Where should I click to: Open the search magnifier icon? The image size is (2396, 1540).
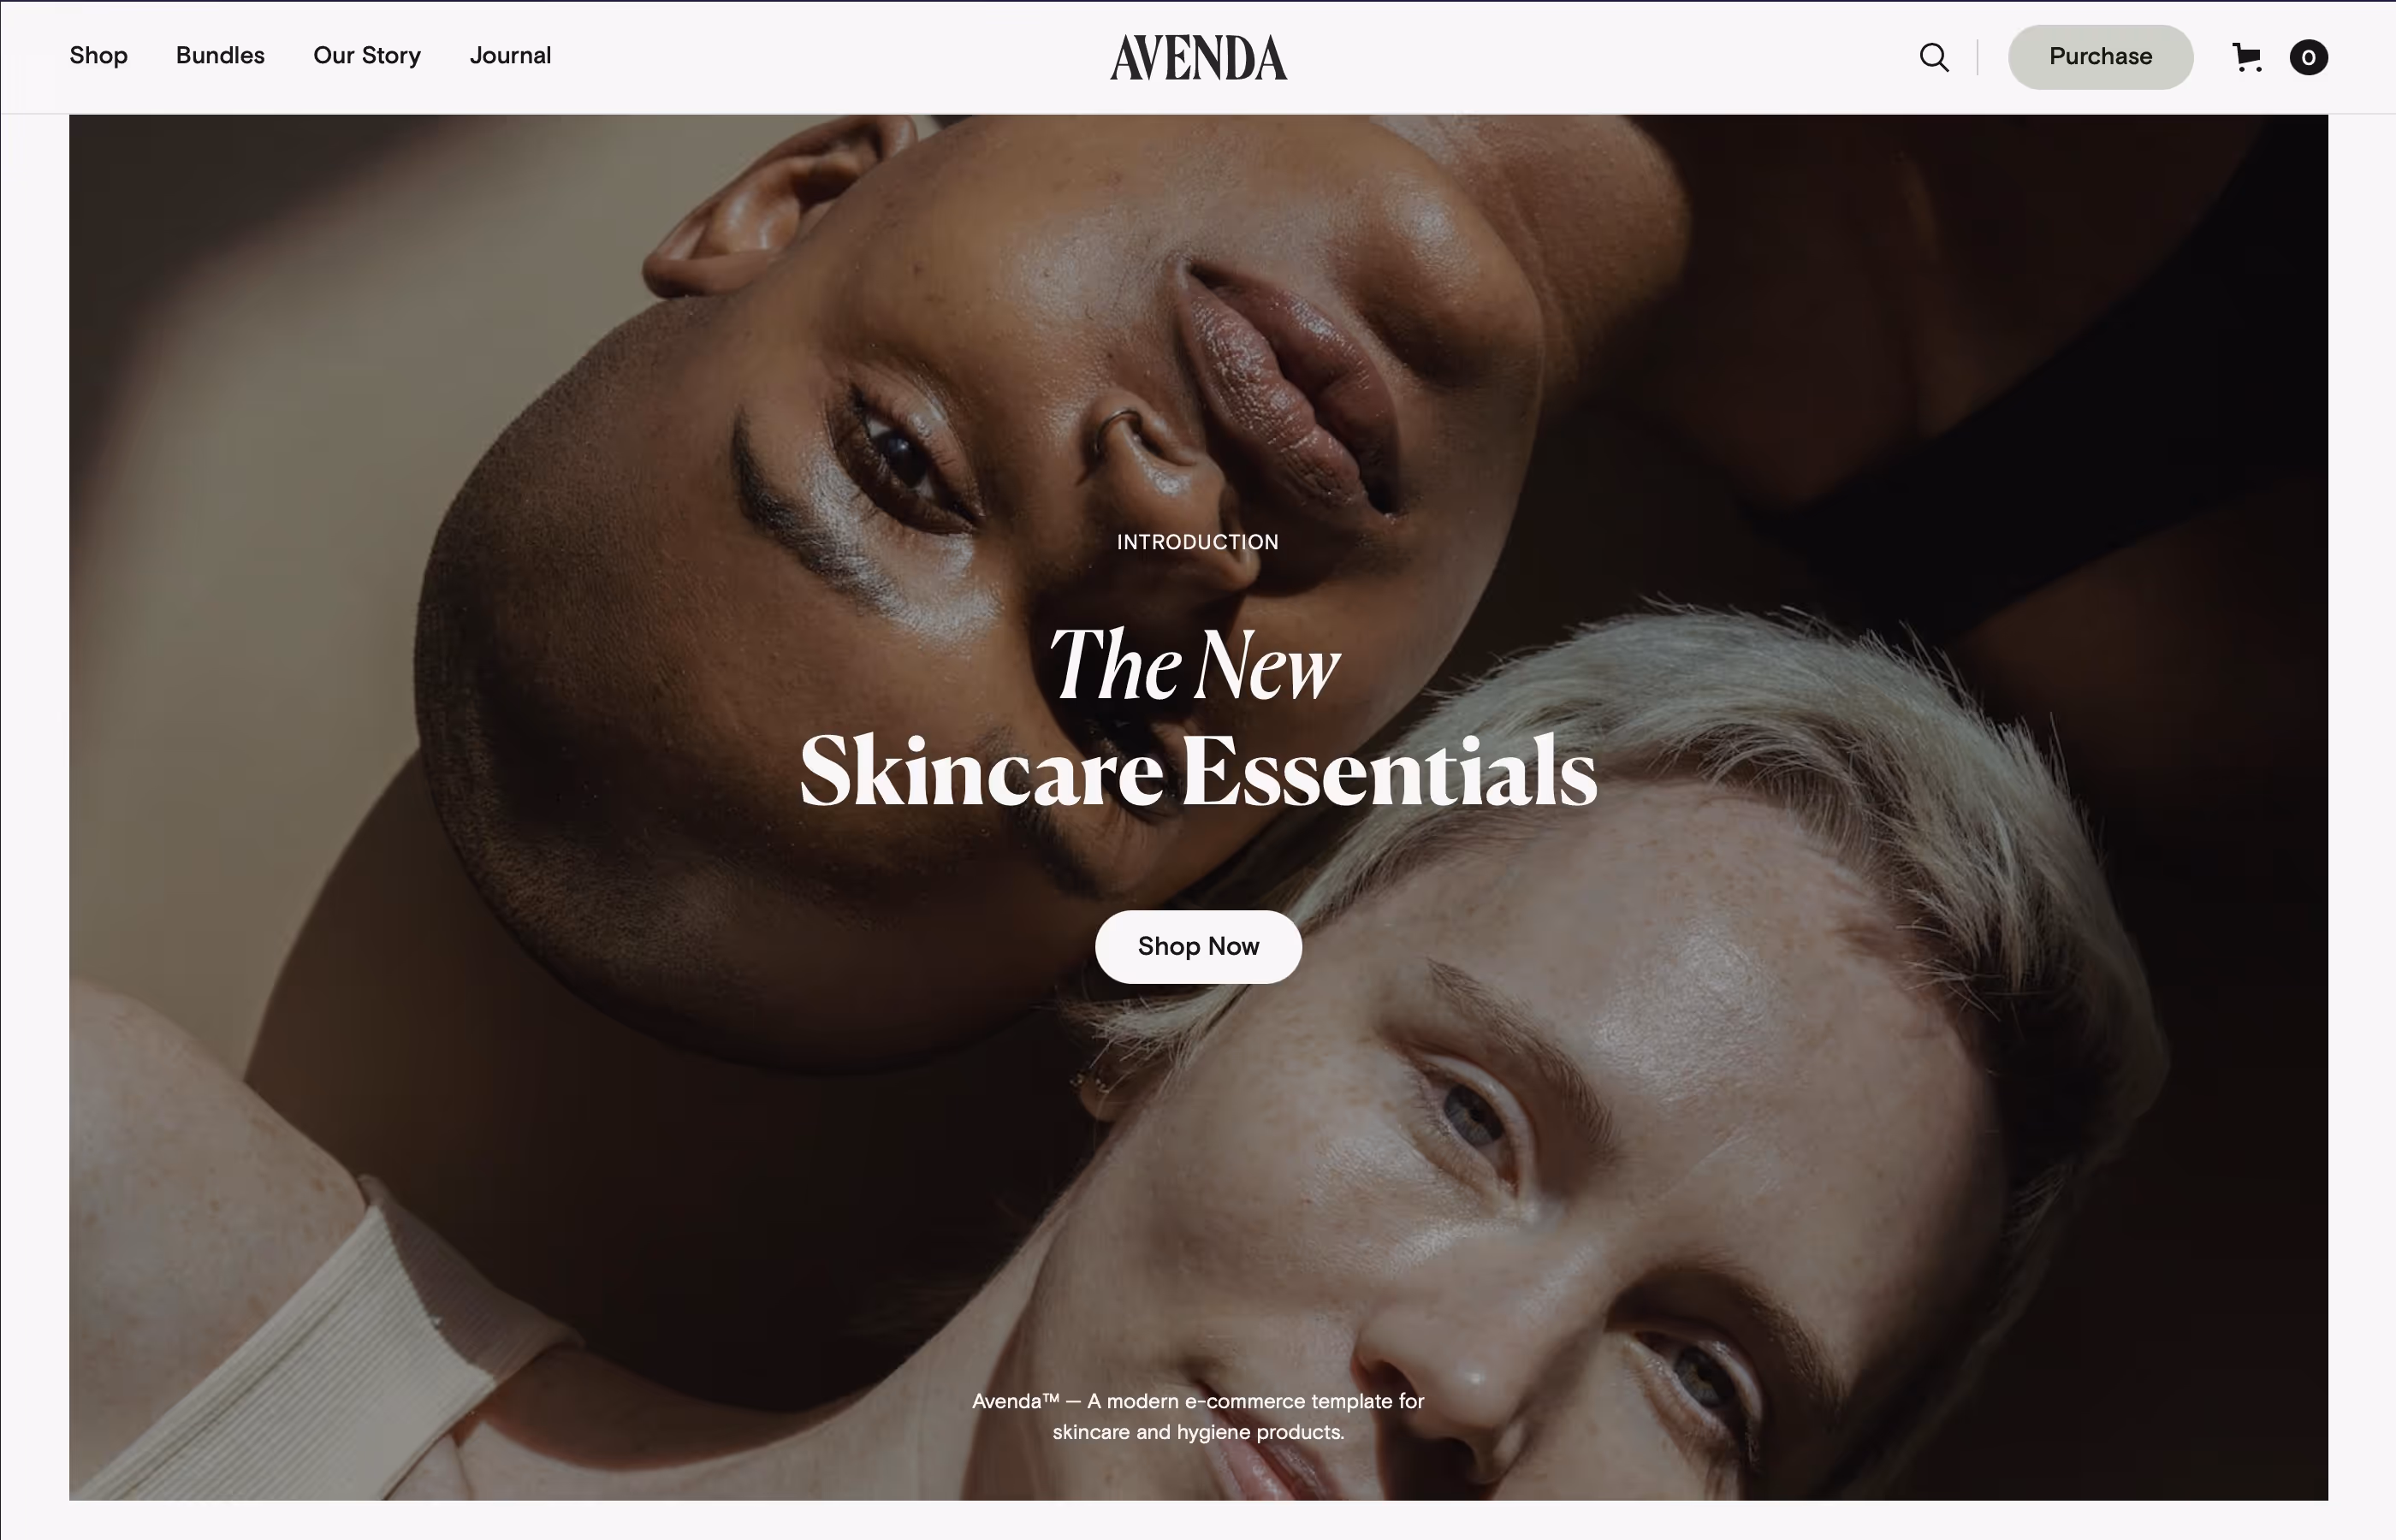click(x=1934, y=57)
